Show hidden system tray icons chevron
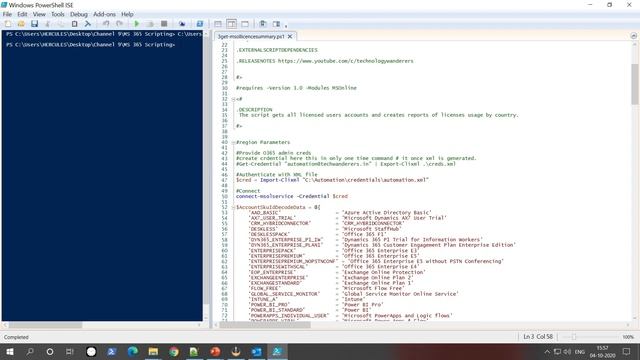Viewport: 640px width, 360px height. (x=547, y=351)
